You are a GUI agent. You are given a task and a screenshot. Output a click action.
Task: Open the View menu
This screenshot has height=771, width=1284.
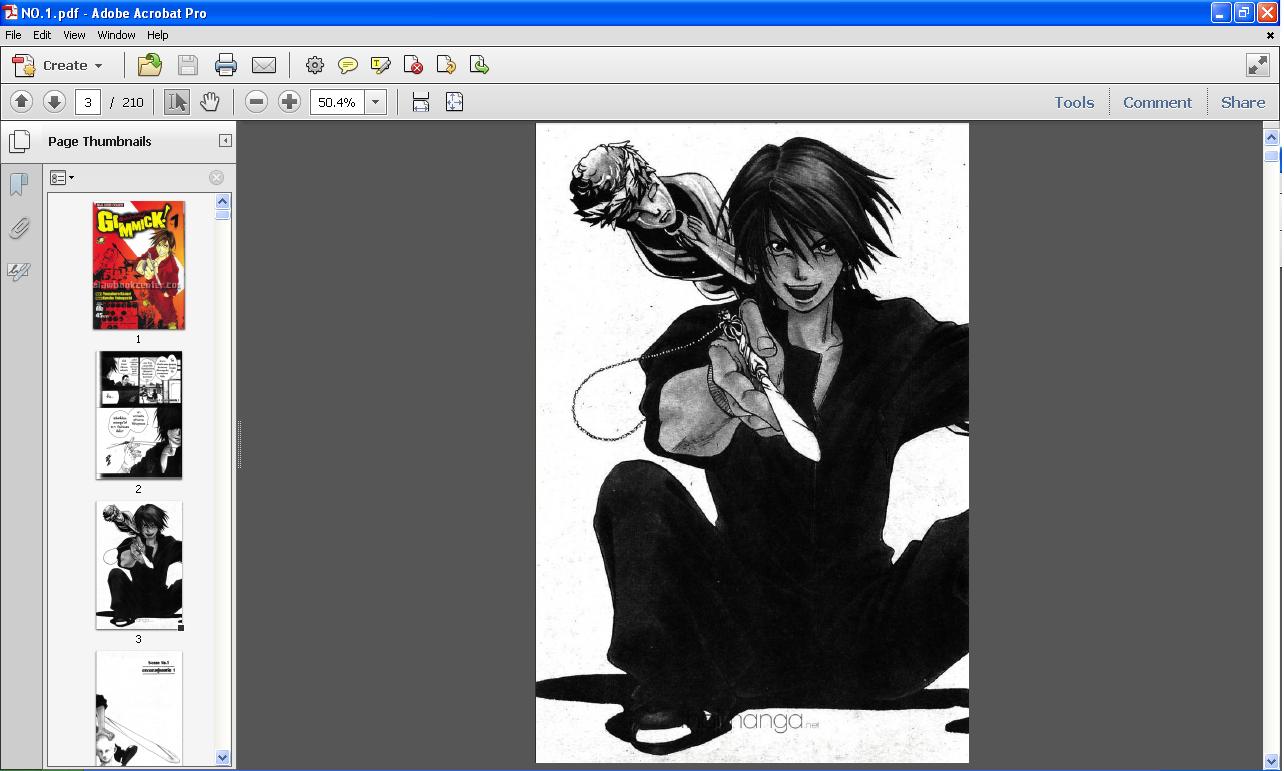click(x=74, y=35)
